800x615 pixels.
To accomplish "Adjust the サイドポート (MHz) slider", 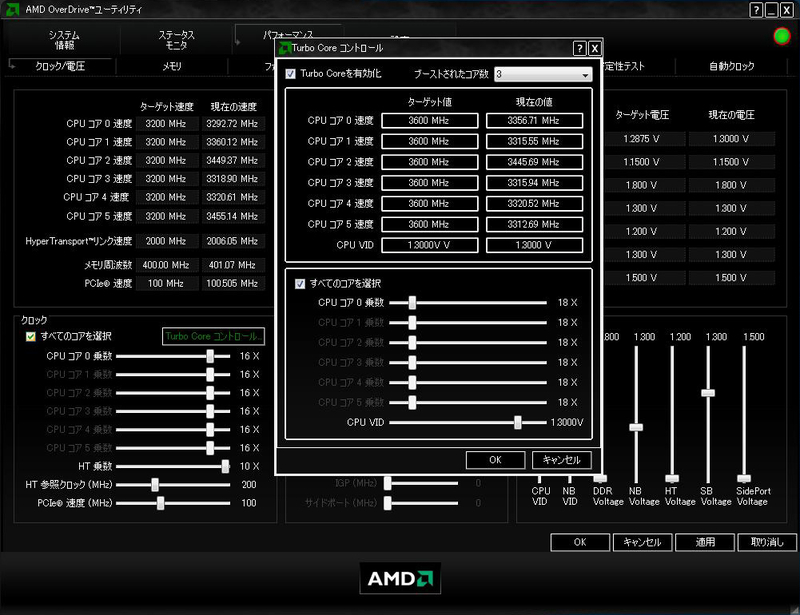I will pyautogui.click(x=388, y=503).
